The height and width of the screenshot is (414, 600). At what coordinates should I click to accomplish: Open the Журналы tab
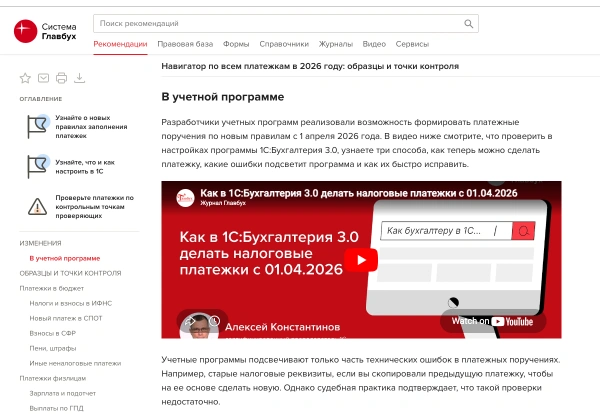coord(336,44)
